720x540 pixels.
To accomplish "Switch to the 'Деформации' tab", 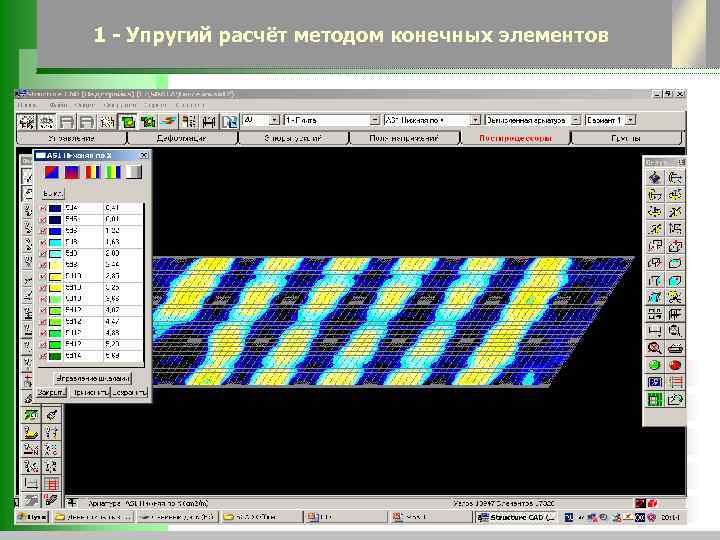I will 182,138.
